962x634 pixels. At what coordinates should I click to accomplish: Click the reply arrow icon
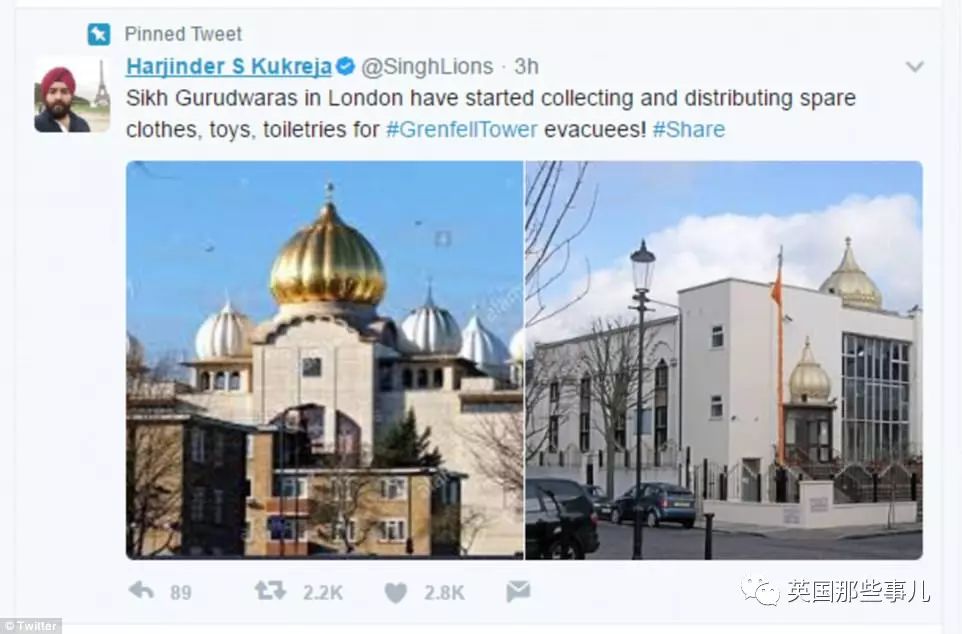[x=141, y=592]
